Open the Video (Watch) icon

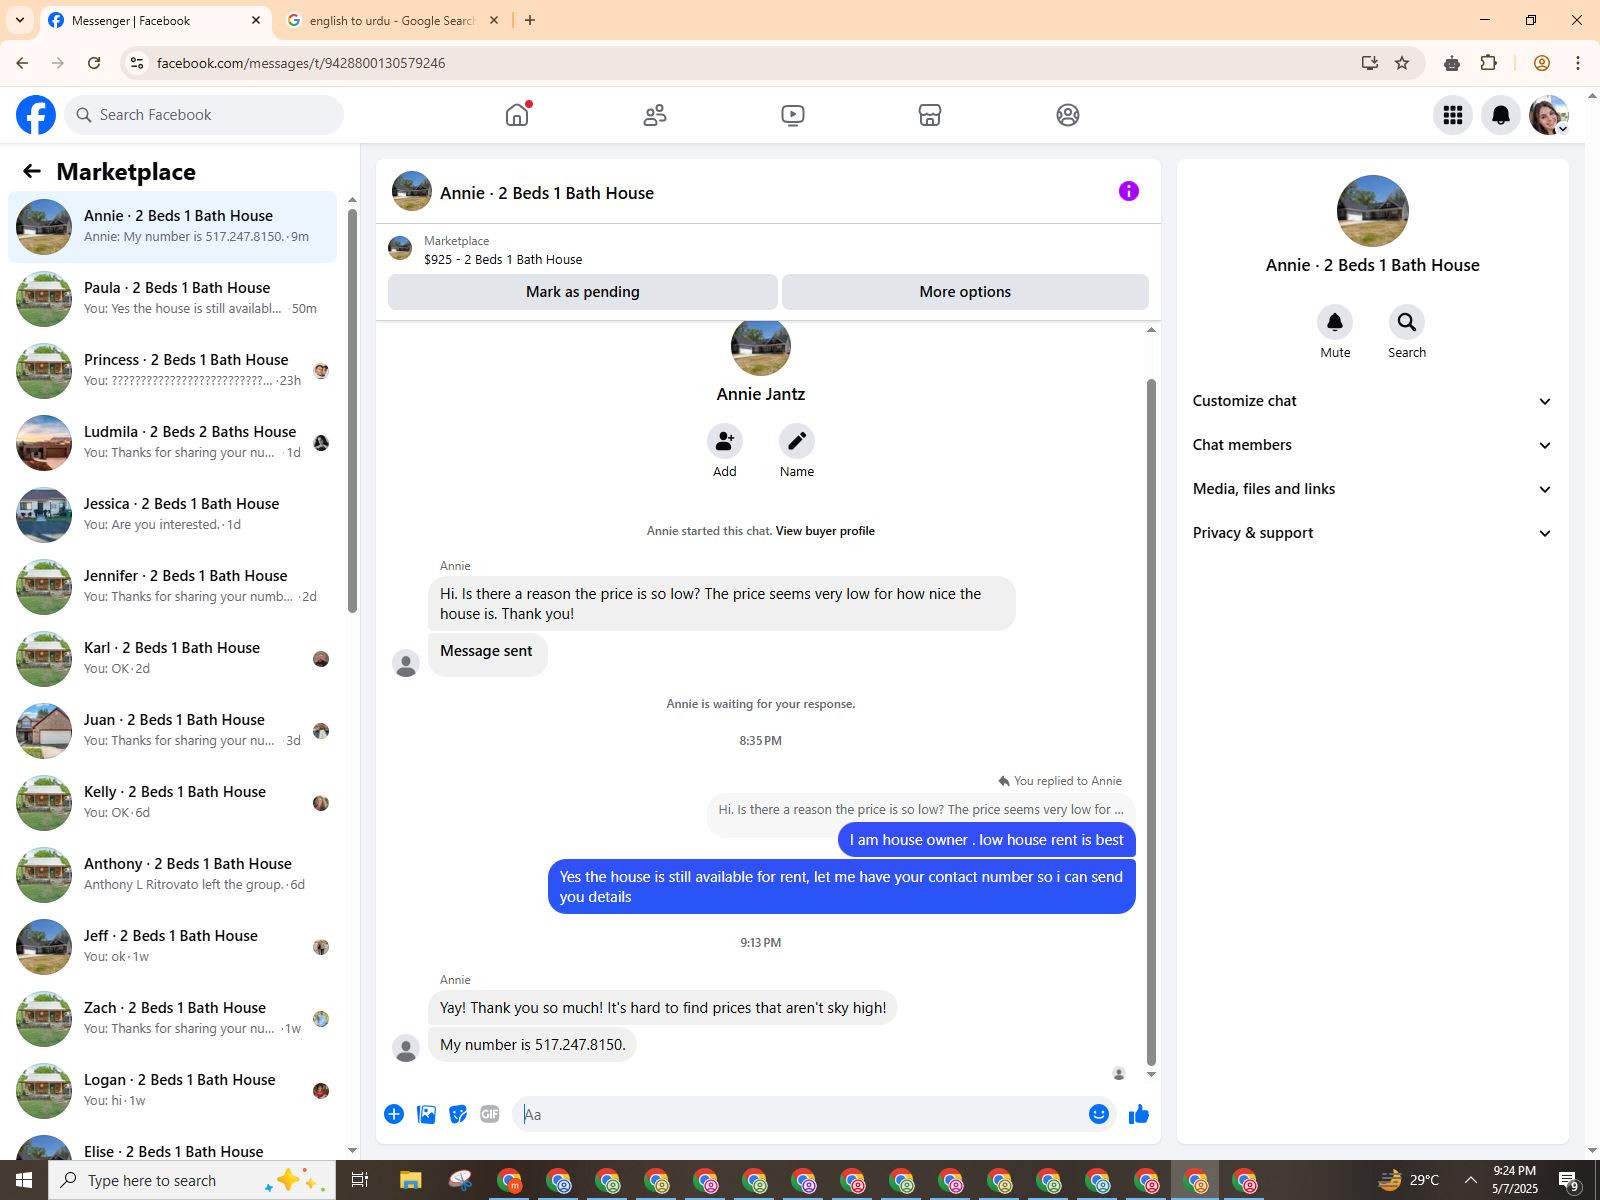click(793, 115)
